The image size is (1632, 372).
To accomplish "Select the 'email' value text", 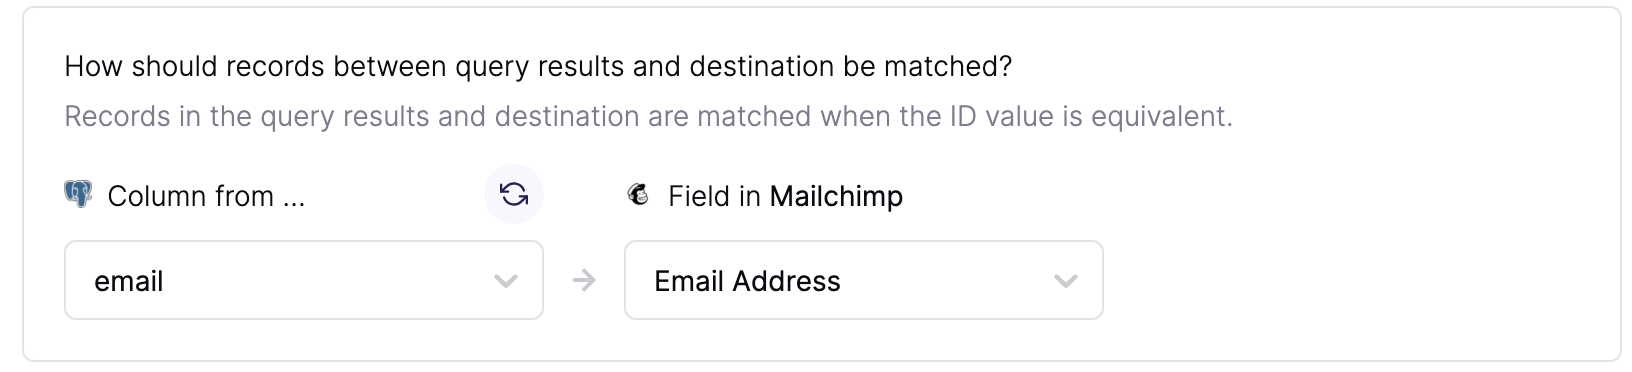I will click(x=129, y=281).
